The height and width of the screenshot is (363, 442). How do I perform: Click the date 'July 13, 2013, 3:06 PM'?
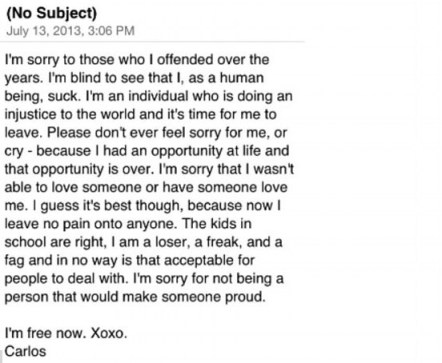71,31
